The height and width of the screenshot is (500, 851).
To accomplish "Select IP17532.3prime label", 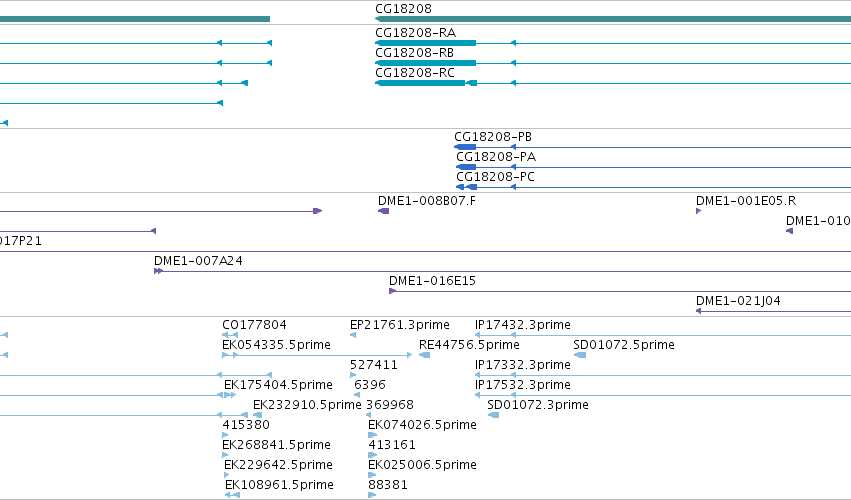I will [523, 385].
